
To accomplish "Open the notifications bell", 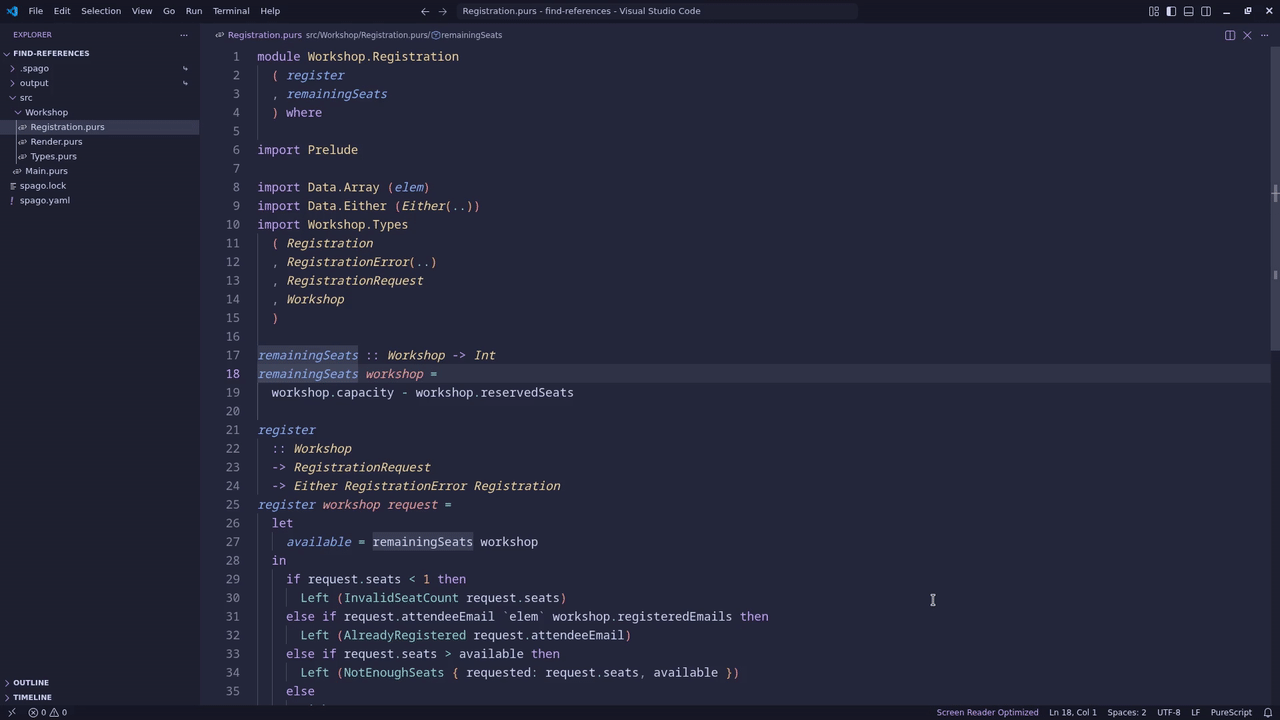I will click(1268, 712).
